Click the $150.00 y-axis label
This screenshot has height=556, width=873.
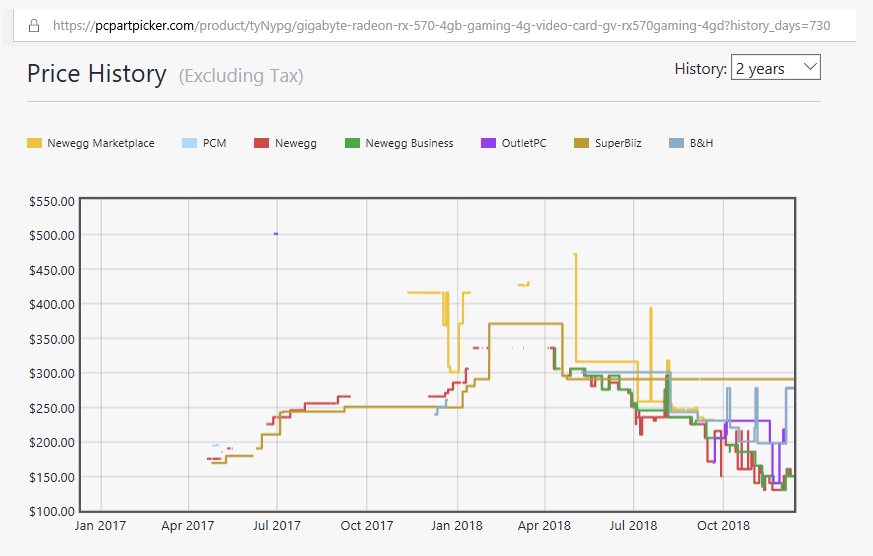pyautogui.click(x=52, y=478)
